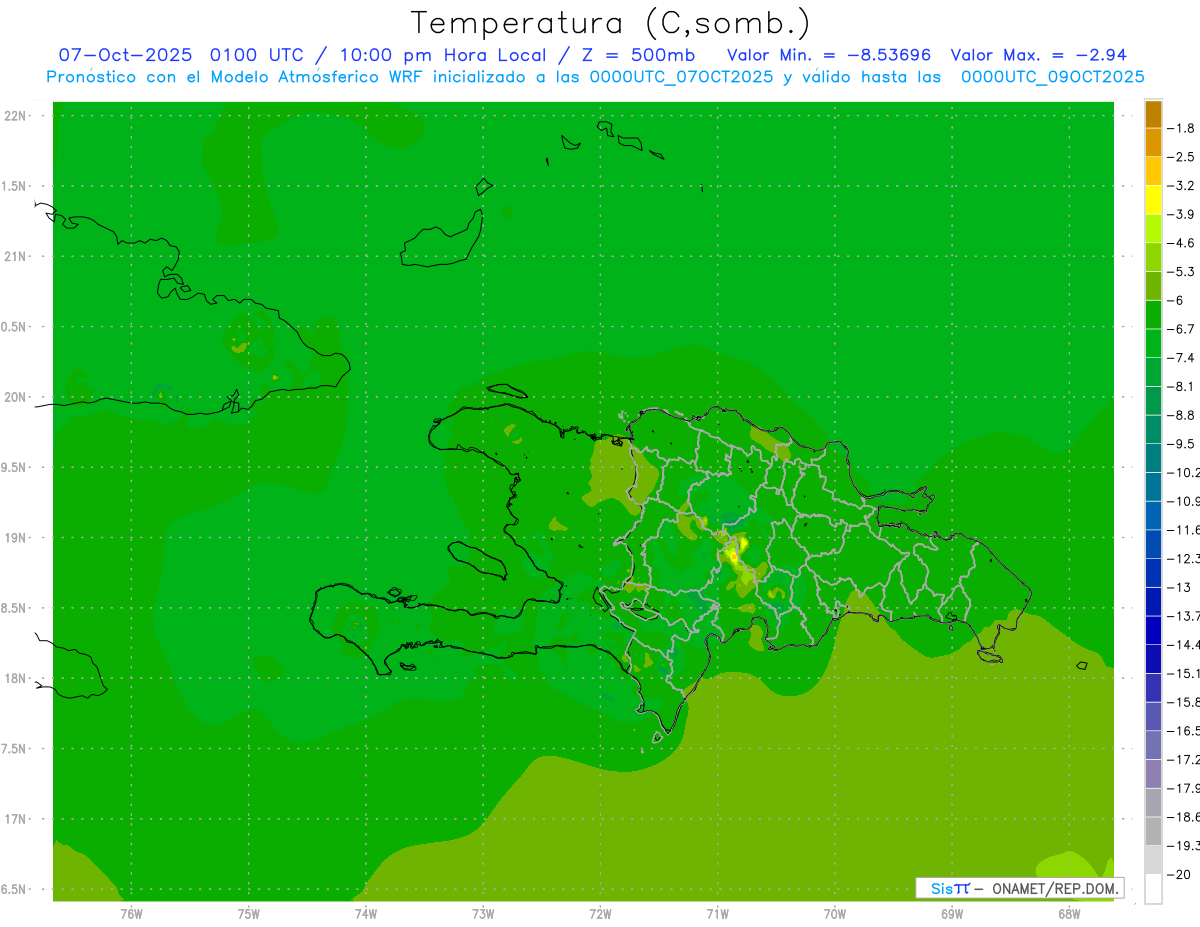The image size is (1200, 927).
Task: Click the 22N latitude axis label
Action: tap(15, 116)
